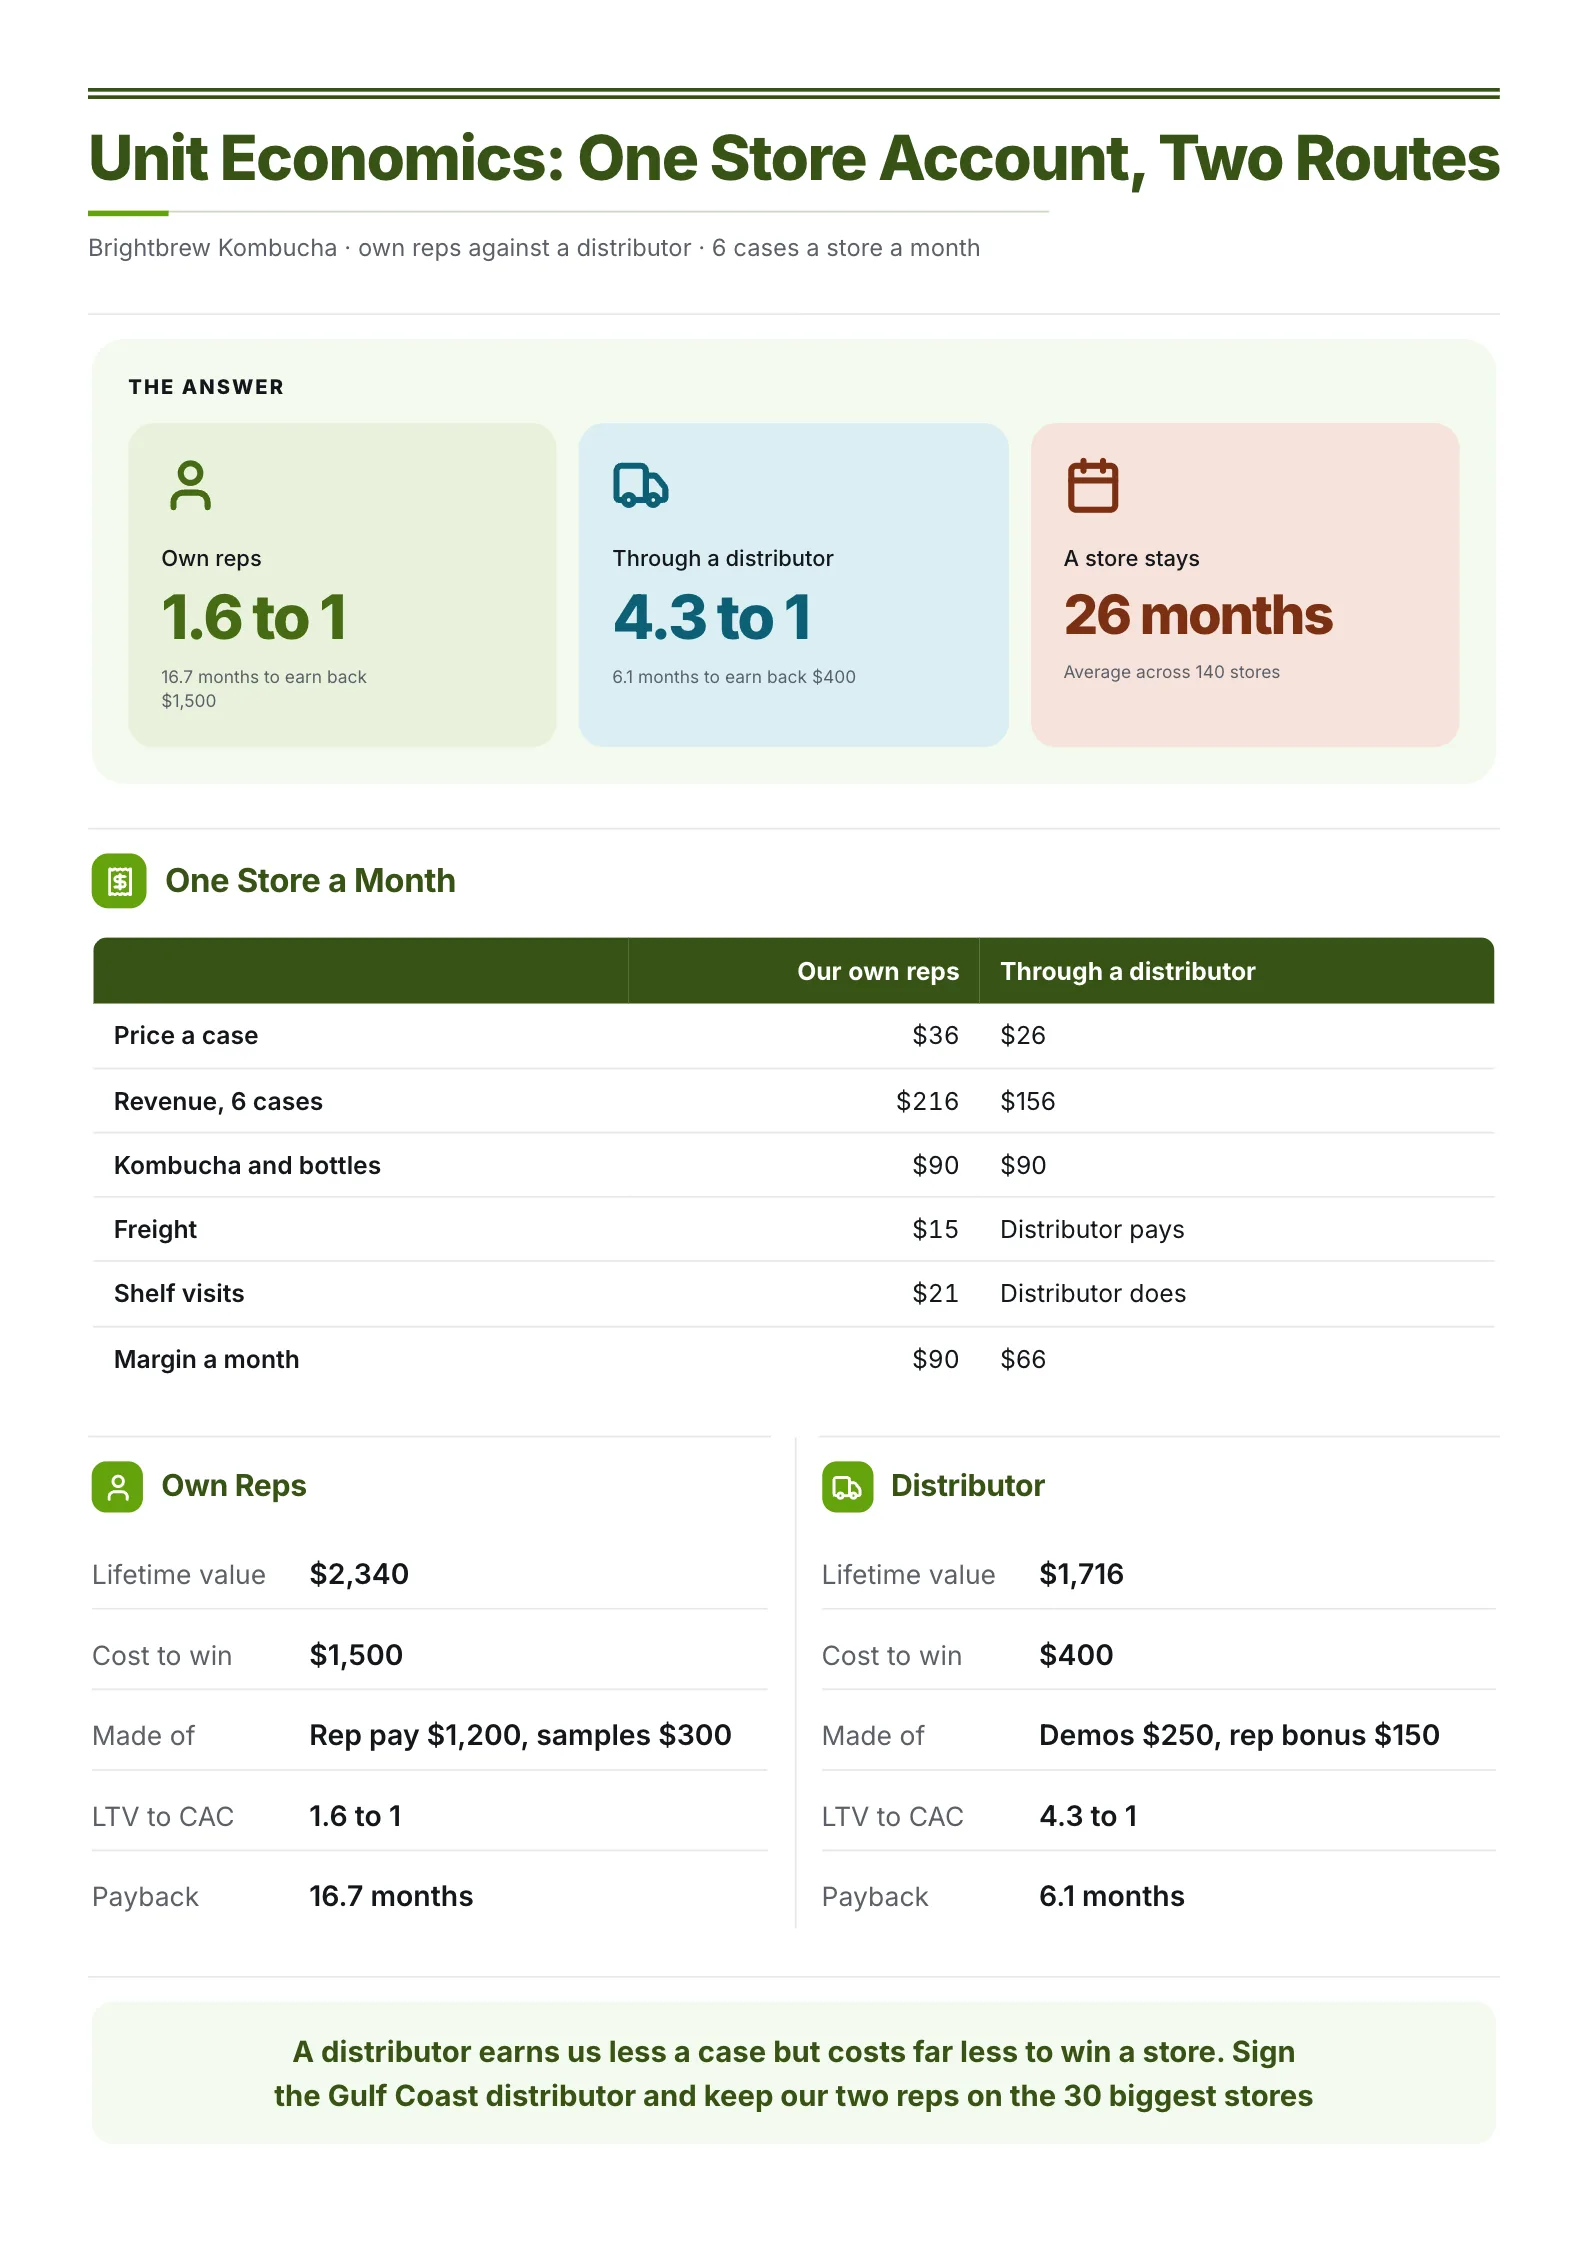Click the Our own reps column header

[878, 971]
